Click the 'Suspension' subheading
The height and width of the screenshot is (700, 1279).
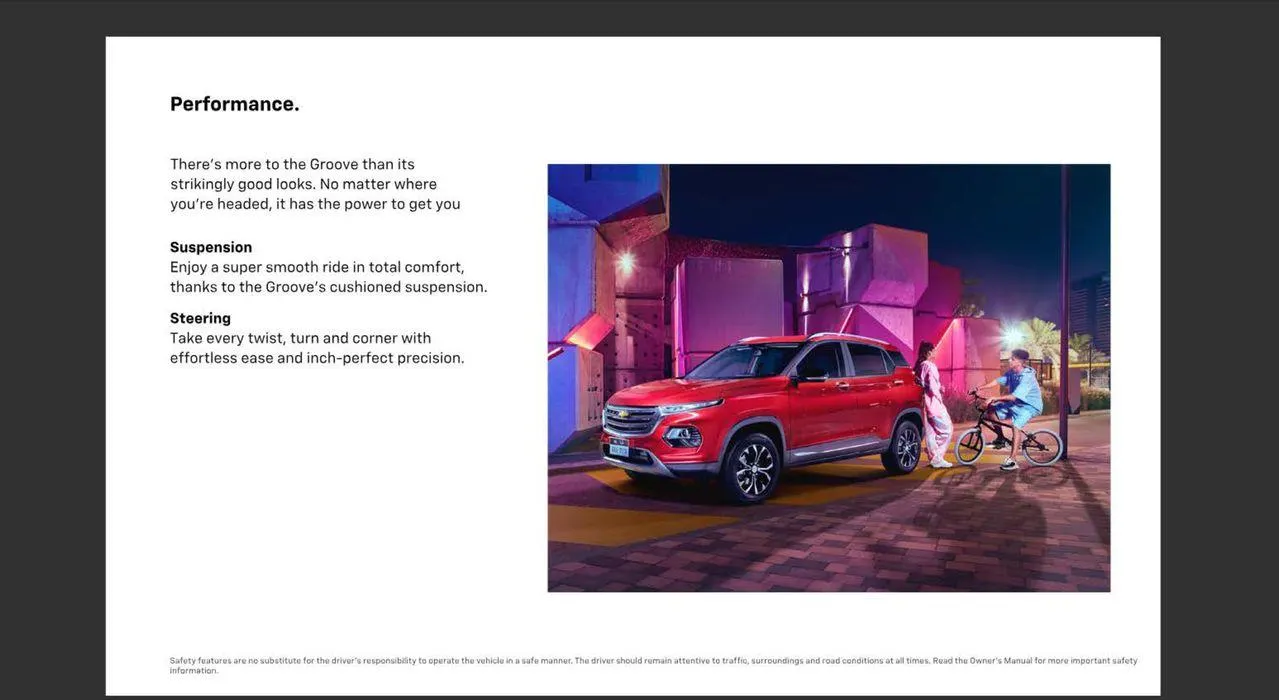coord(211,247)
